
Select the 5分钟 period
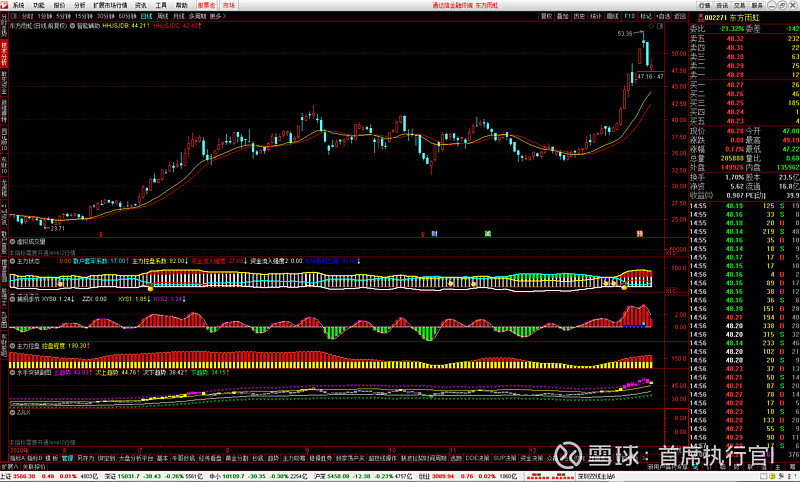point(63,16)
